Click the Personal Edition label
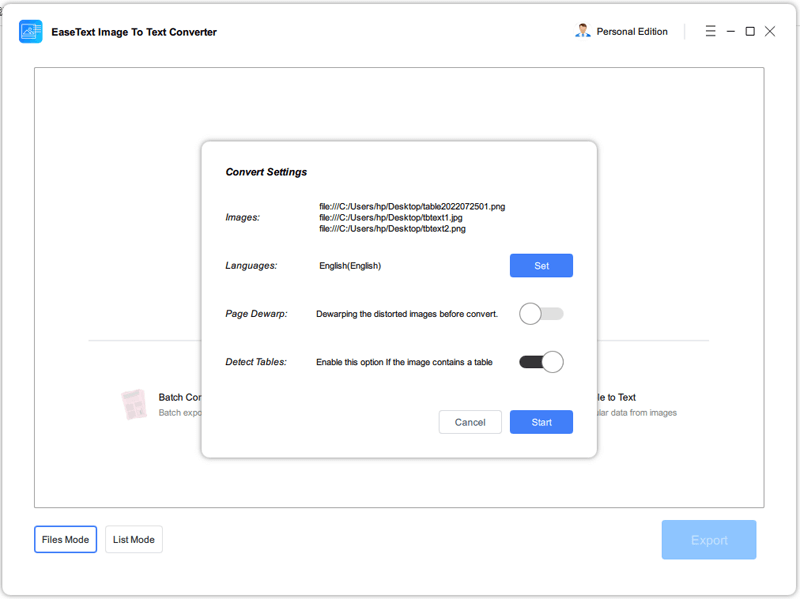This screenshot has height=599, width=800. click(x=632, y=32)
